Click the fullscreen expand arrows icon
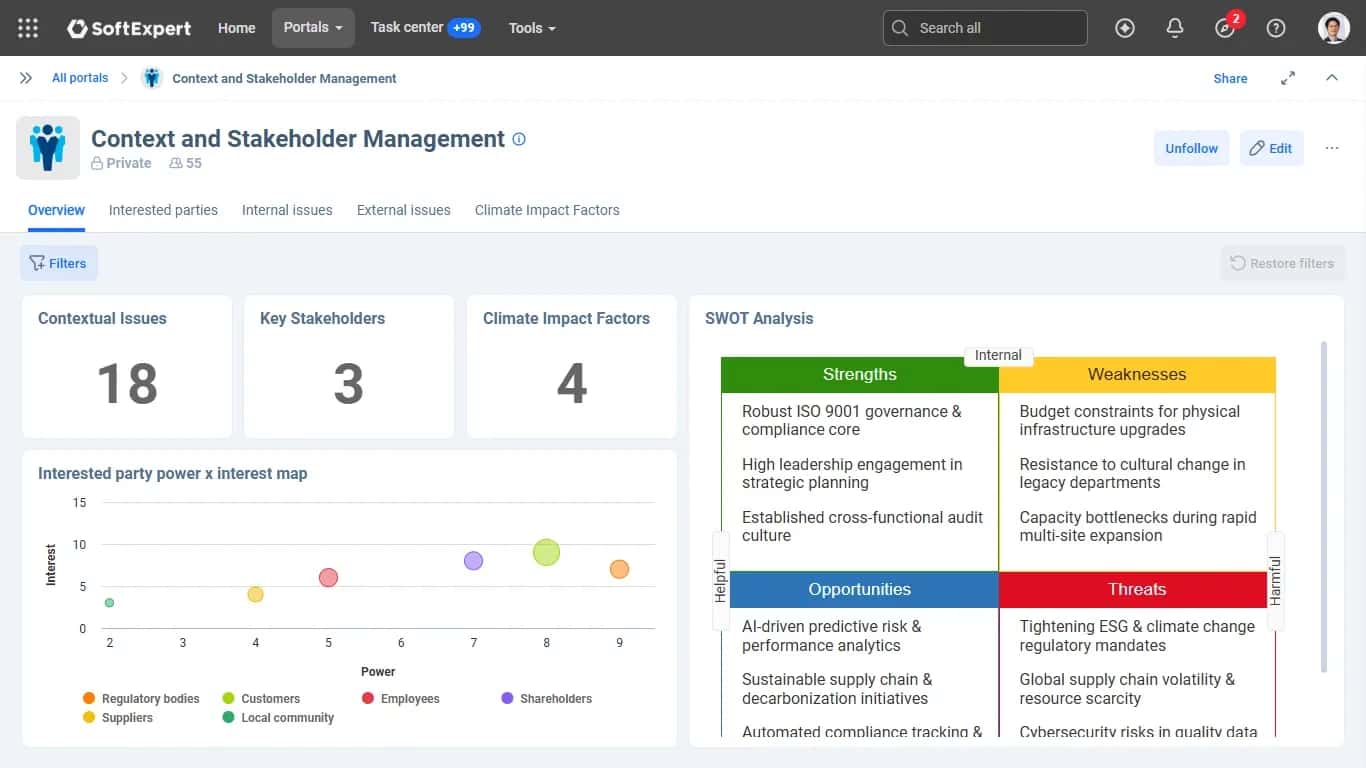 pos(1288,78)
